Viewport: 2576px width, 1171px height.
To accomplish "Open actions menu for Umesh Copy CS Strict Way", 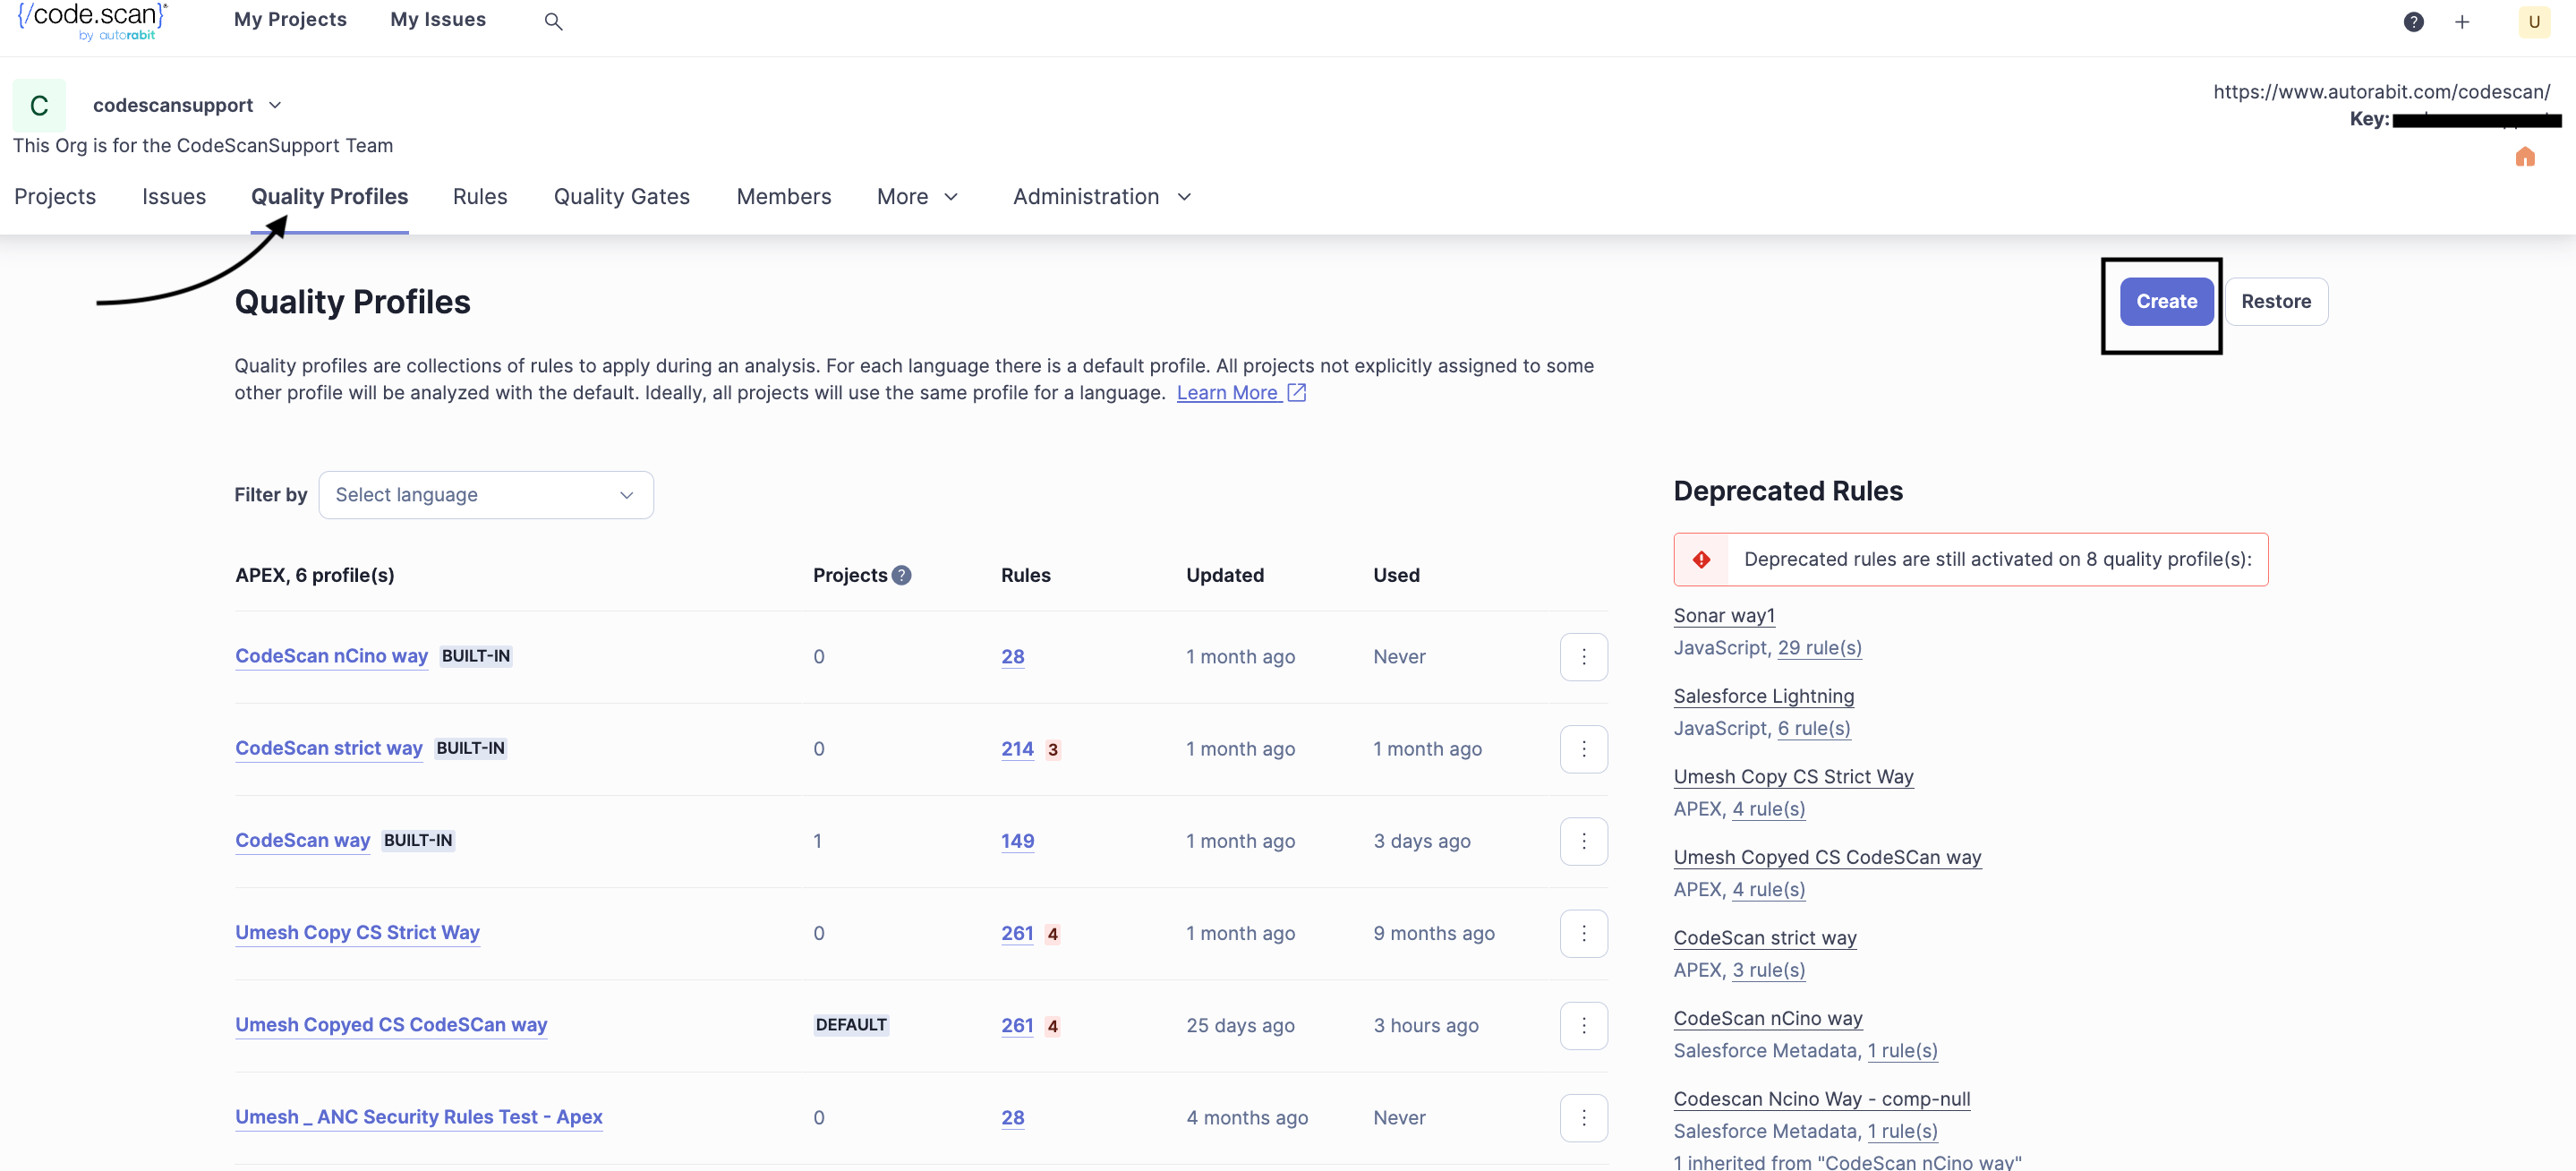I will click(1583, 933).
